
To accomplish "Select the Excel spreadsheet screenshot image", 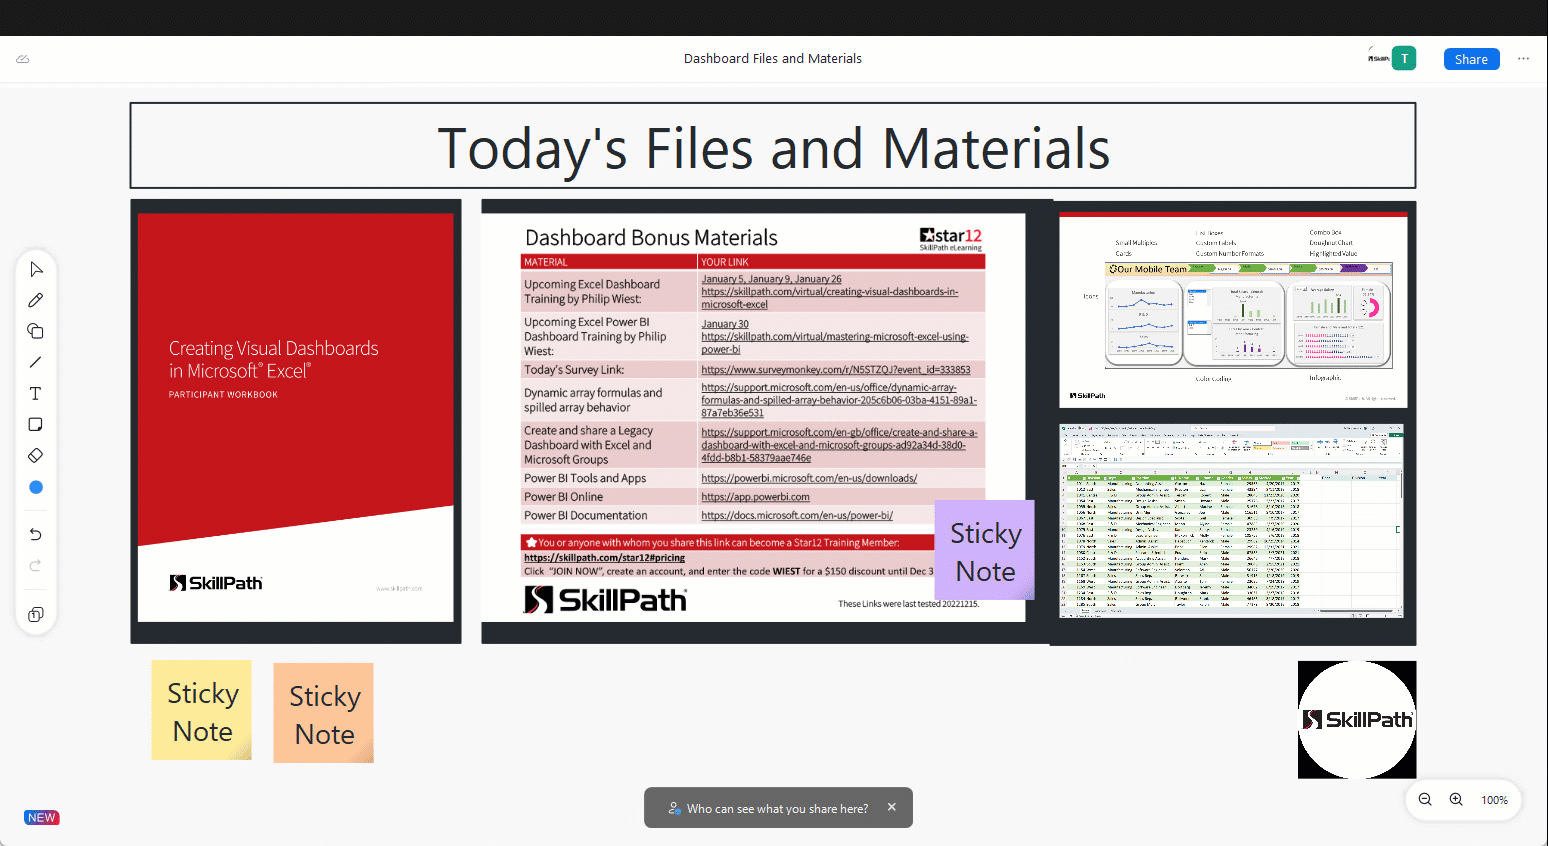I will click(1232, 521).
